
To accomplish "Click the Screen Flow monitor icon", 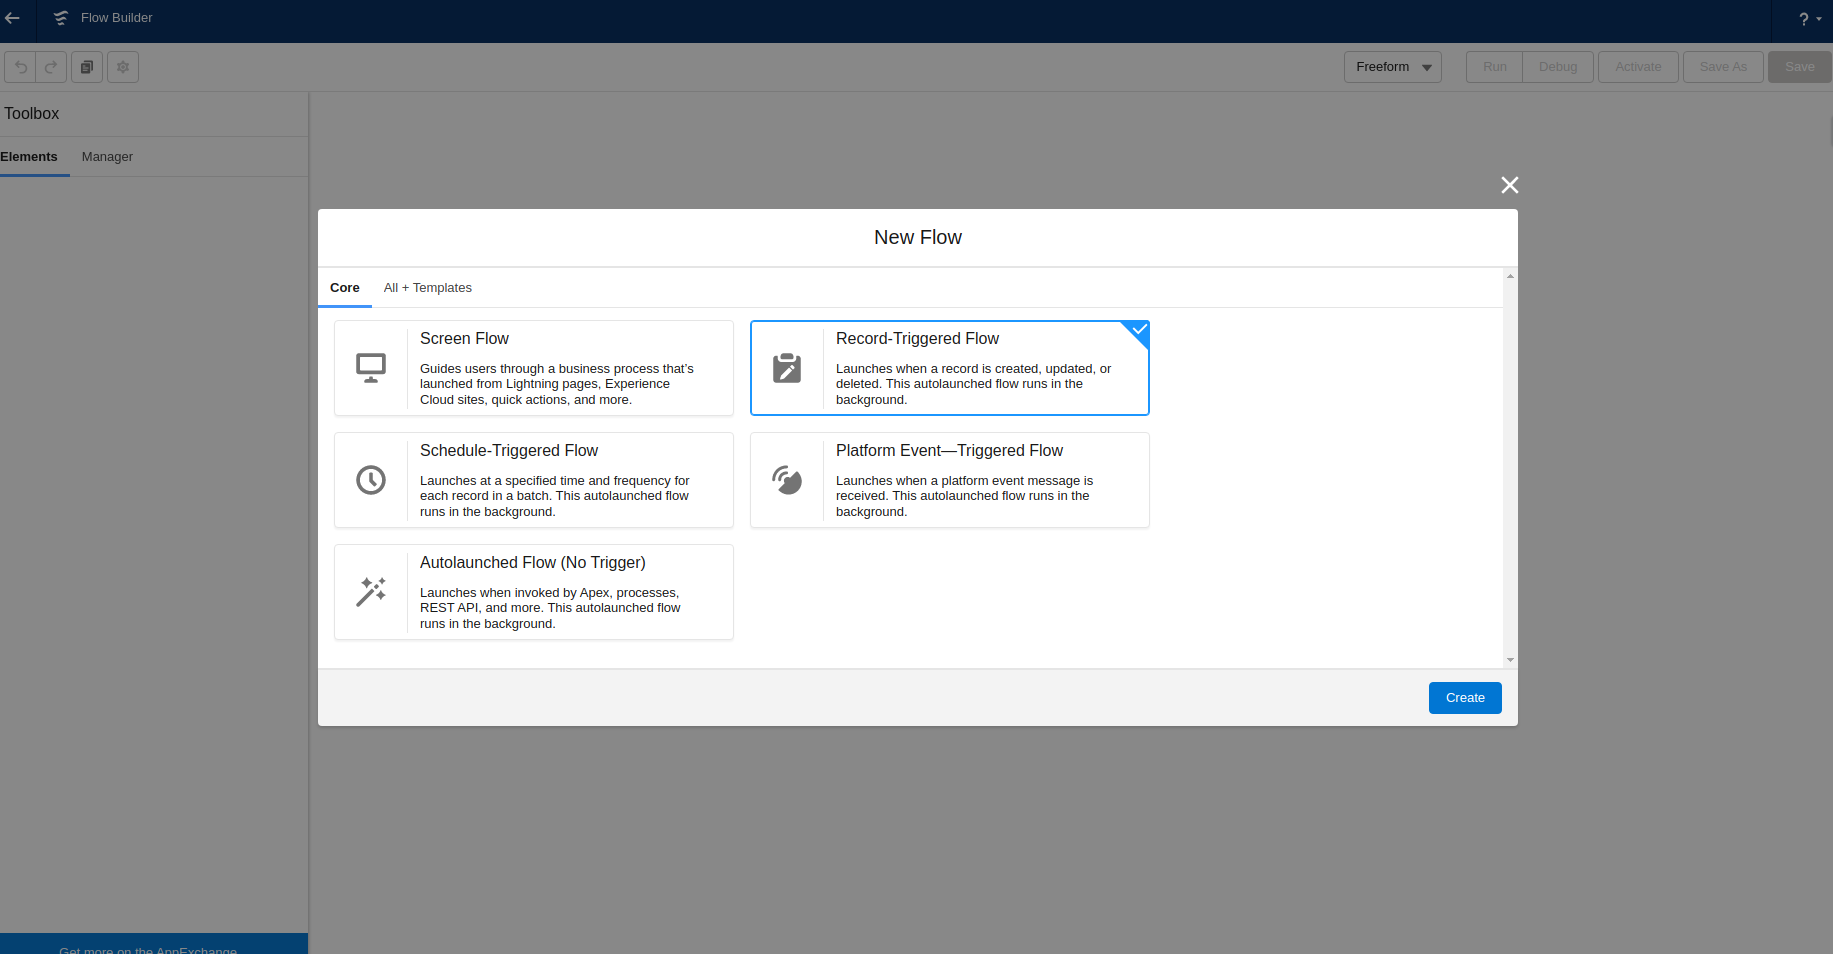I will point(371,368).
